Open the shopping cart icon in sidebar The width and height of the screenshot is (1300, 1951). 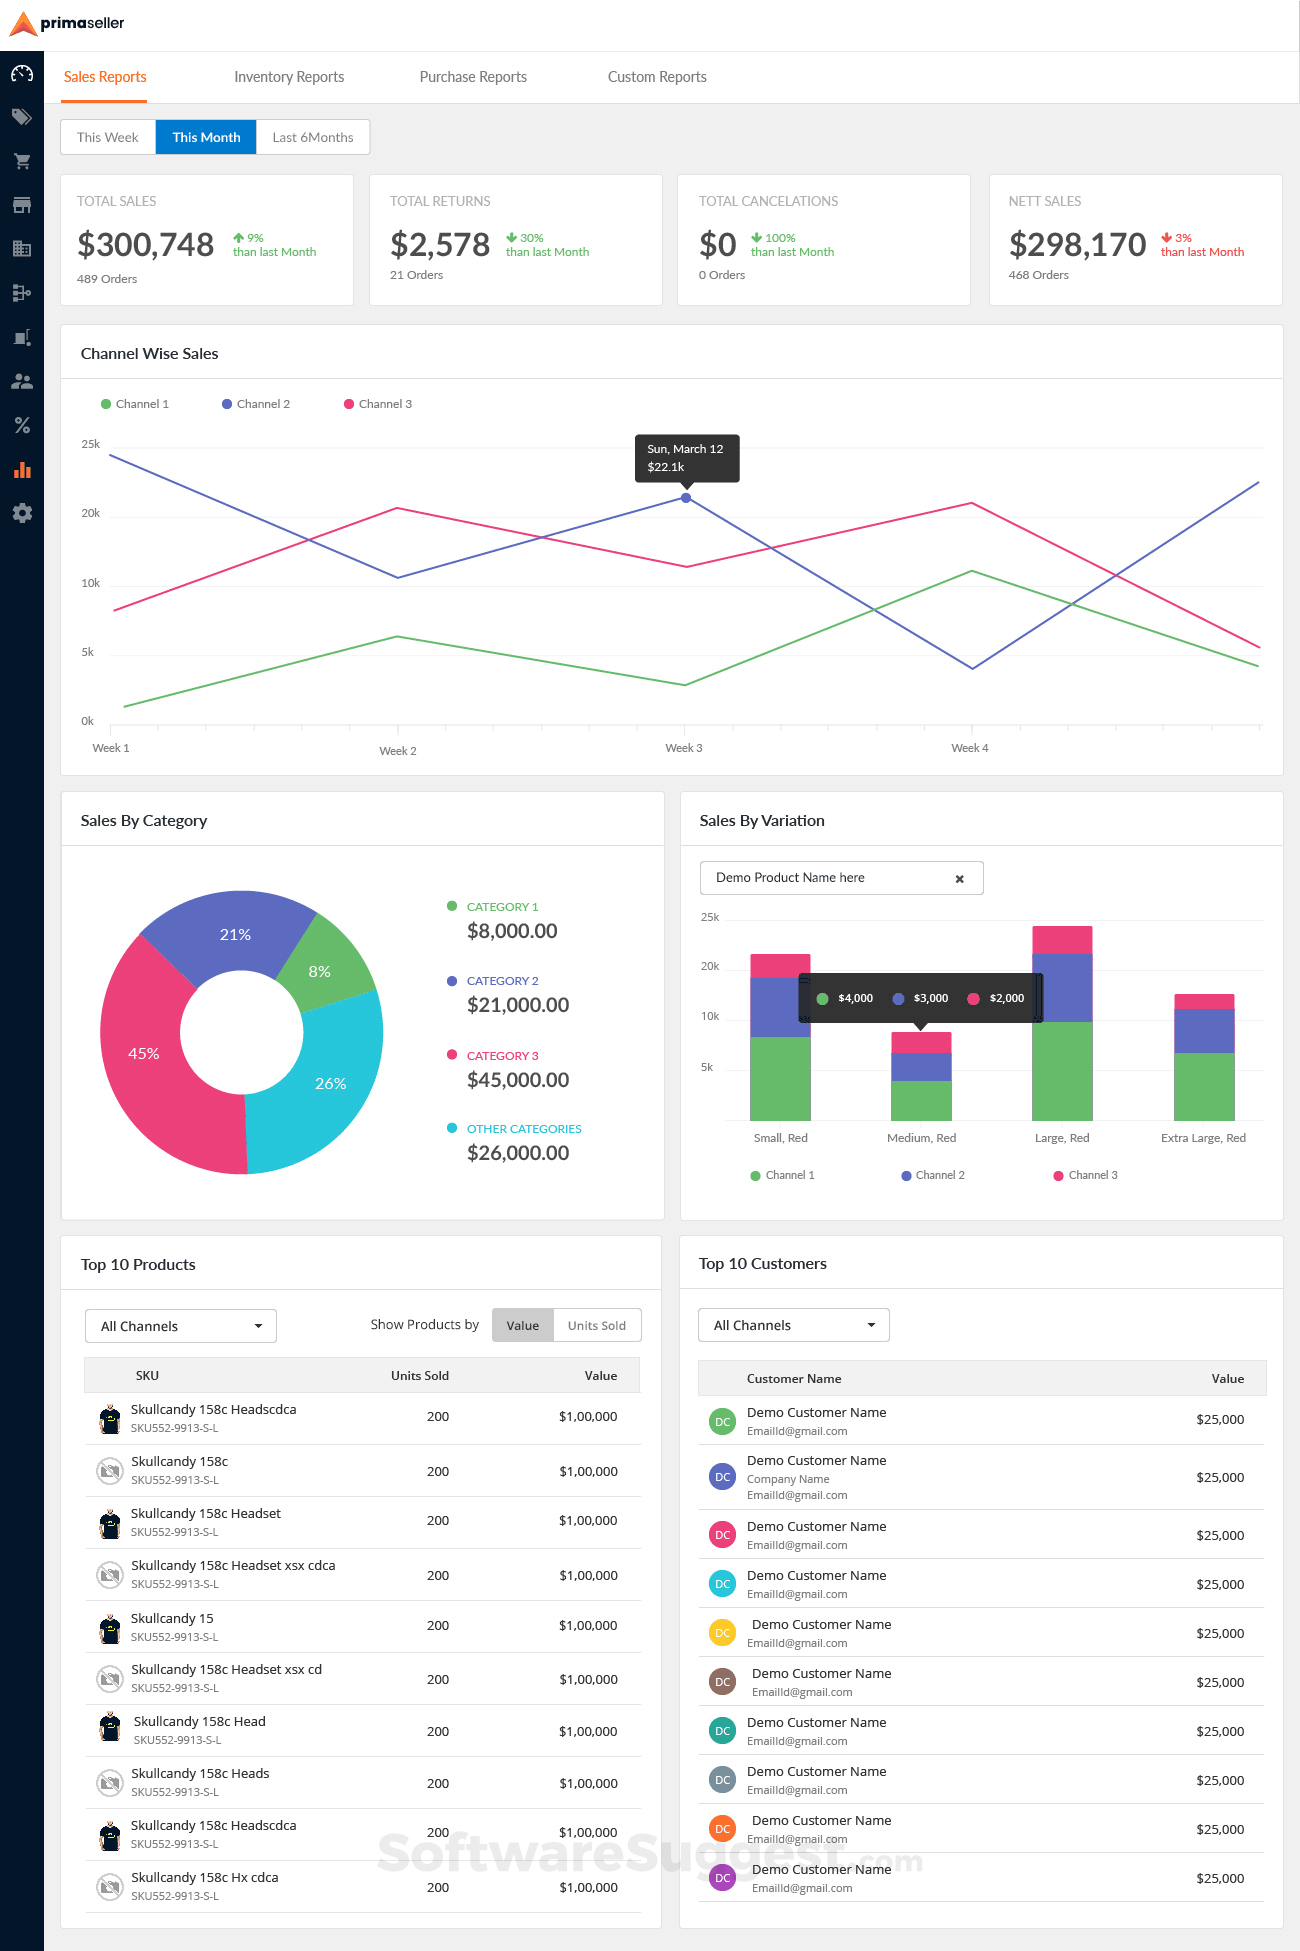[x=22, y=161]
